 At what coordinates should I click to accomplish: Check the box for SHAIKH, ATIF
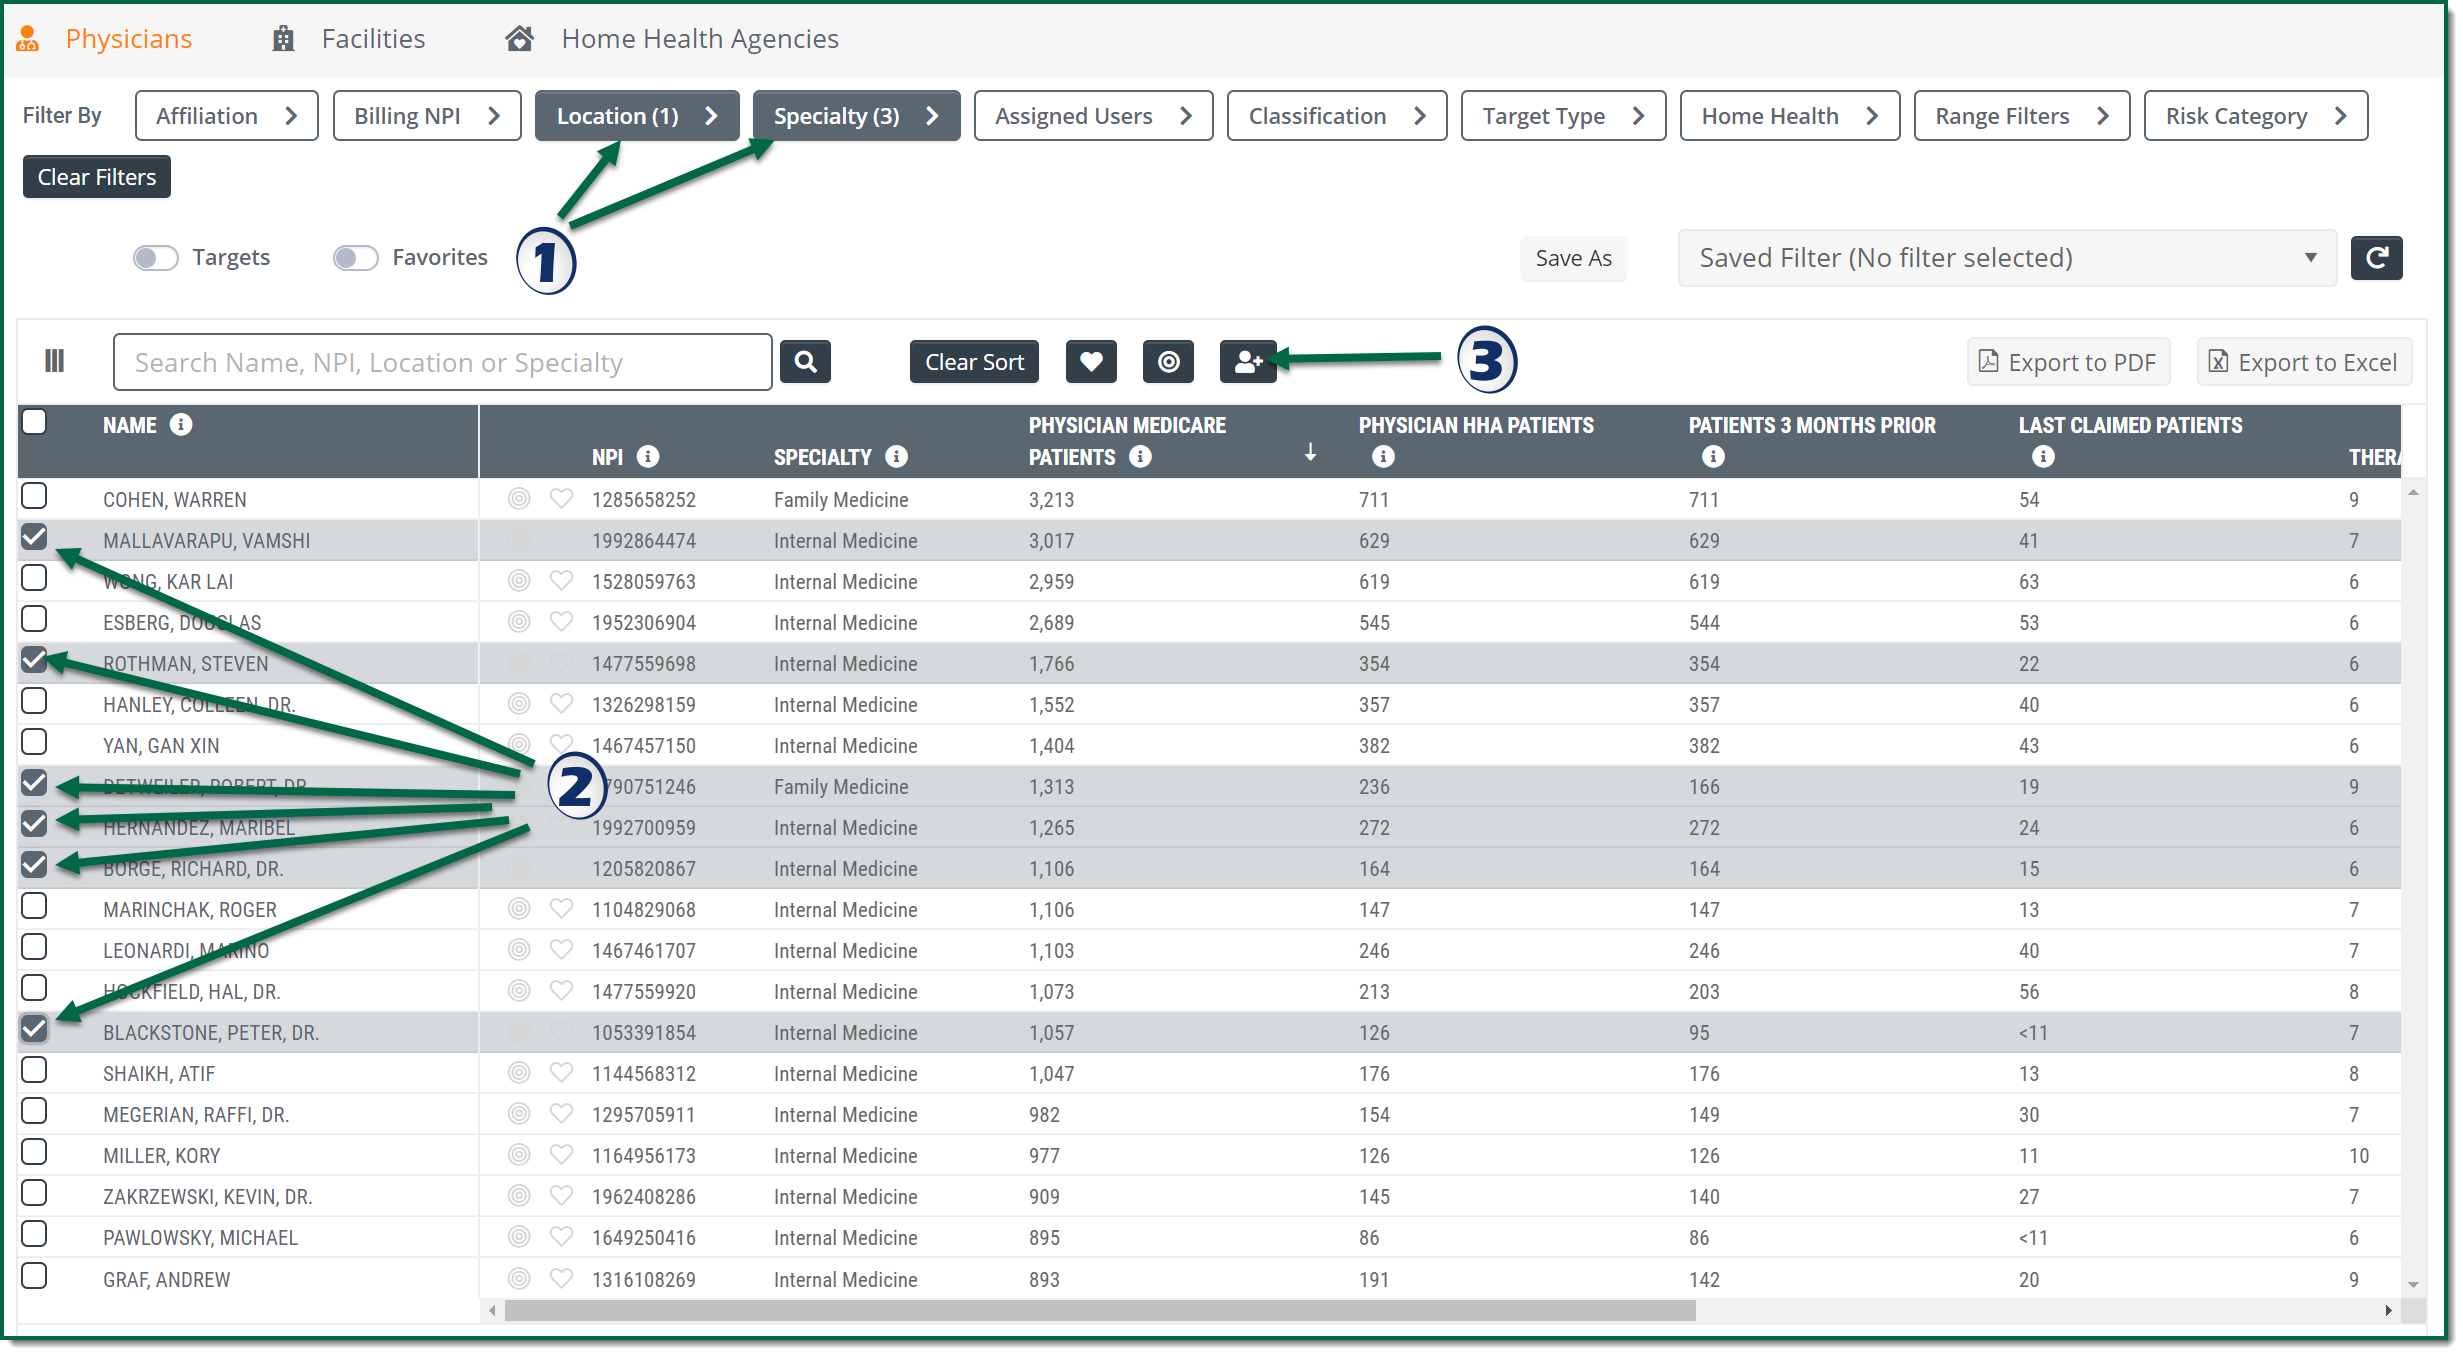34,1071
